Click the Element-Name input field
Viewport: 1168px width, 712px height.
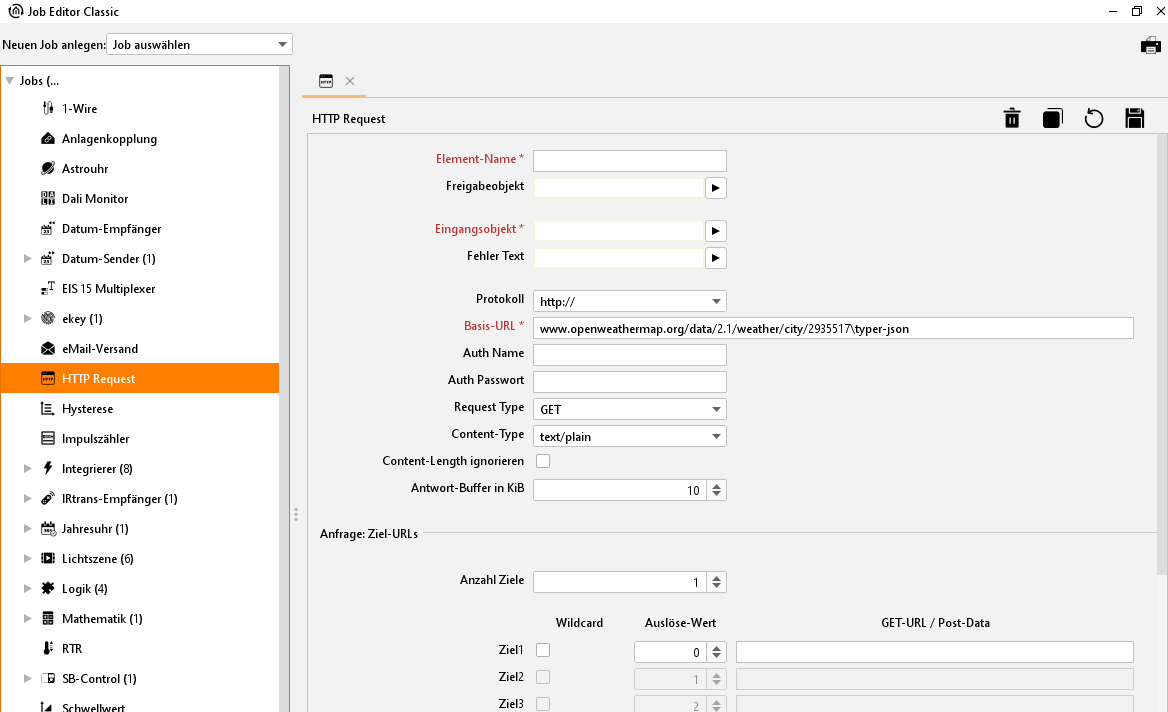(629, 161)
